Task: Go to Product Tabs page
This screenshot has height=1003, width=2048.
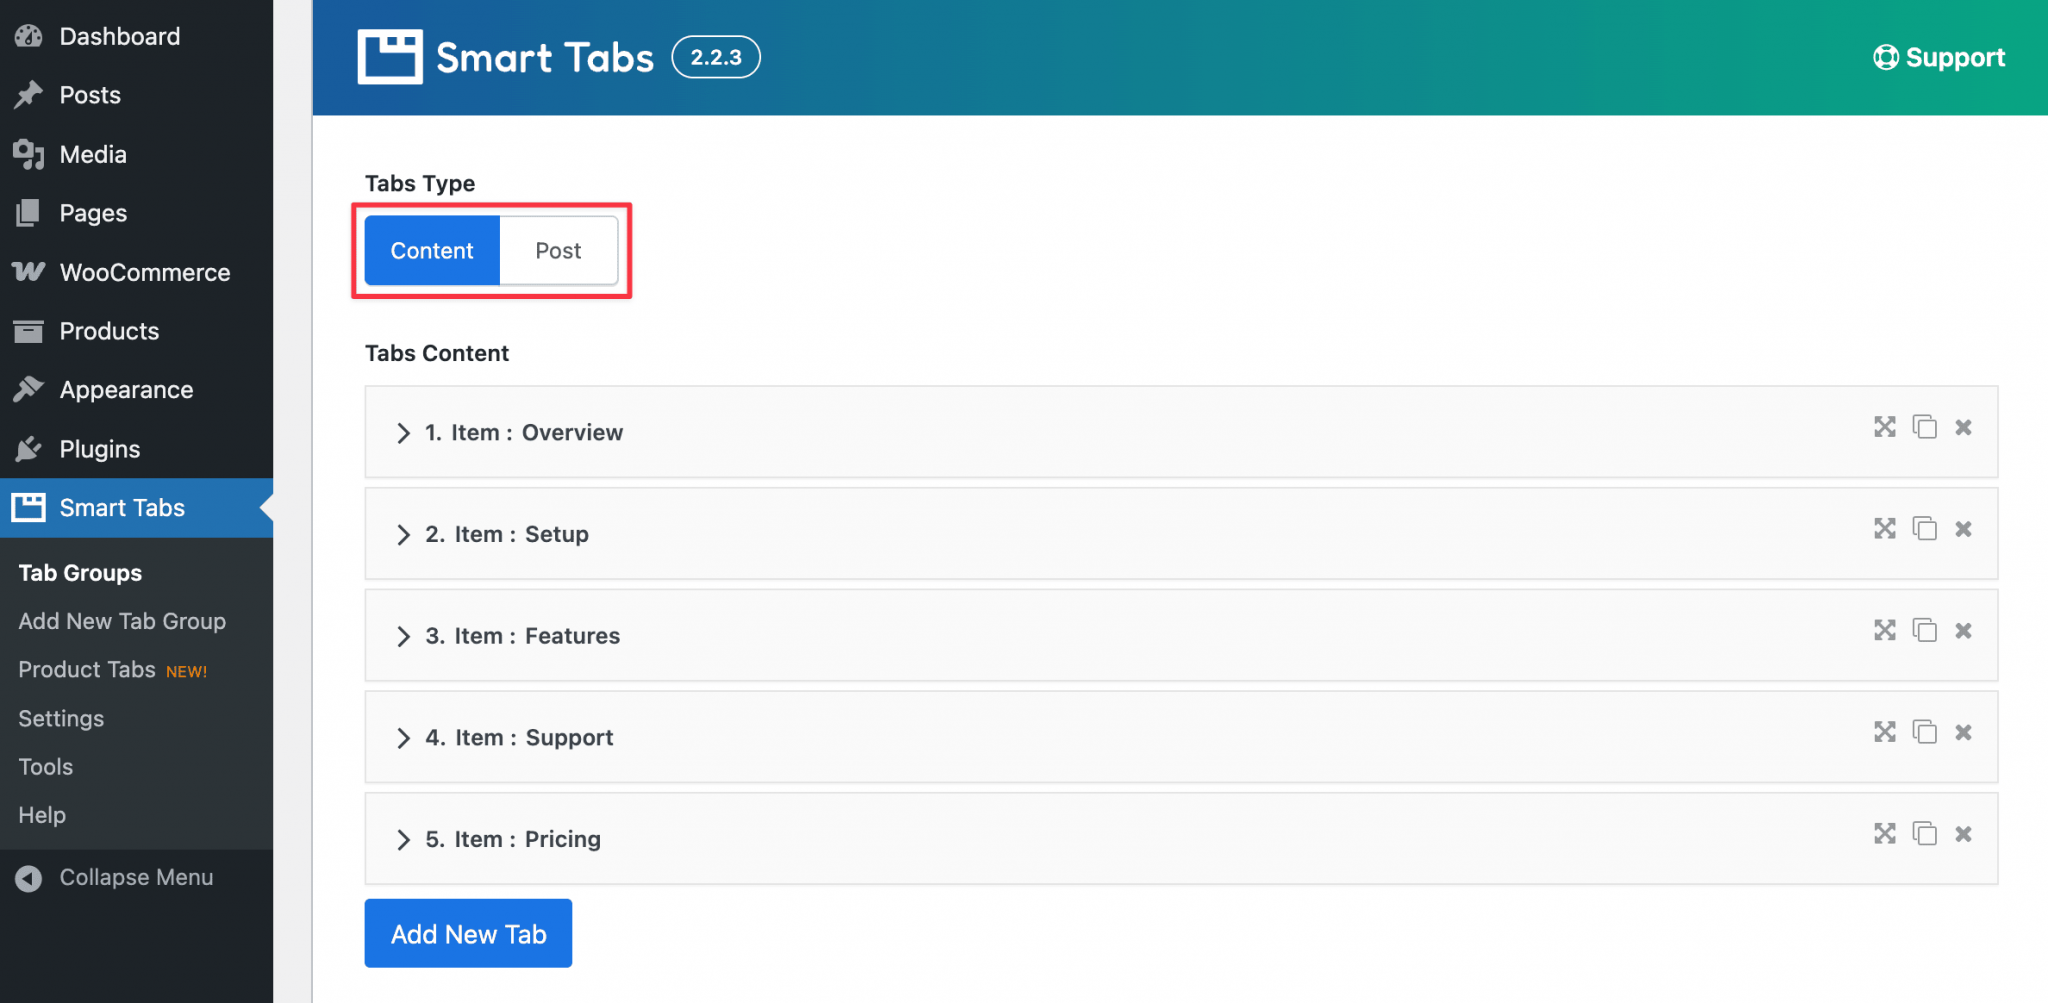Action: coord(86,669)
